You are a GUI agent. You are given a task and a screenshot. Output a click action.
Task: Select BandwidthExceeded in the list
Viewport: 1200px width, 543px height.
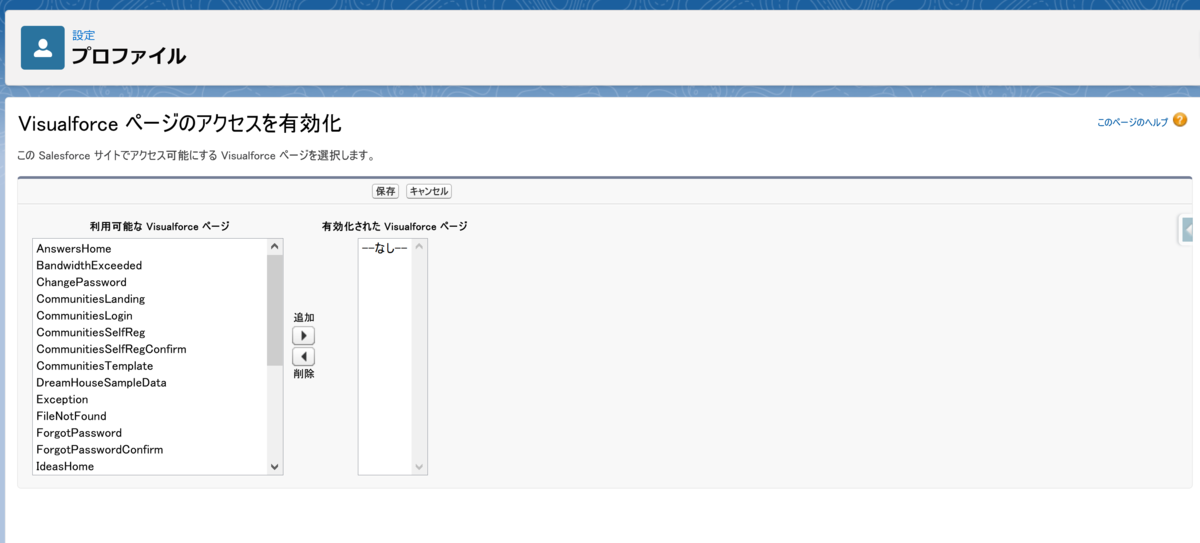150,265
